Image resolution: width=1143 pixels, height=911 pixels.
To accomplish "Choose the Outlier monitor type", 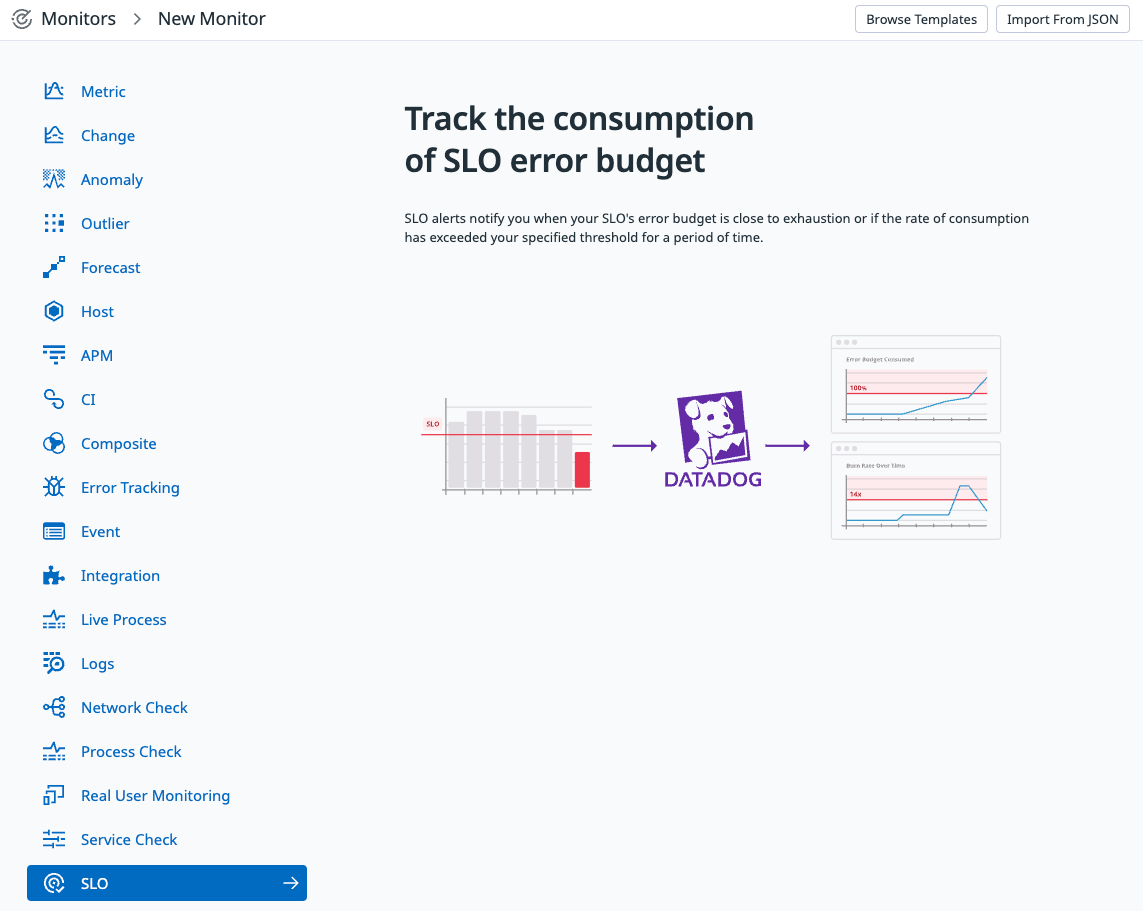I will [105, 224].
